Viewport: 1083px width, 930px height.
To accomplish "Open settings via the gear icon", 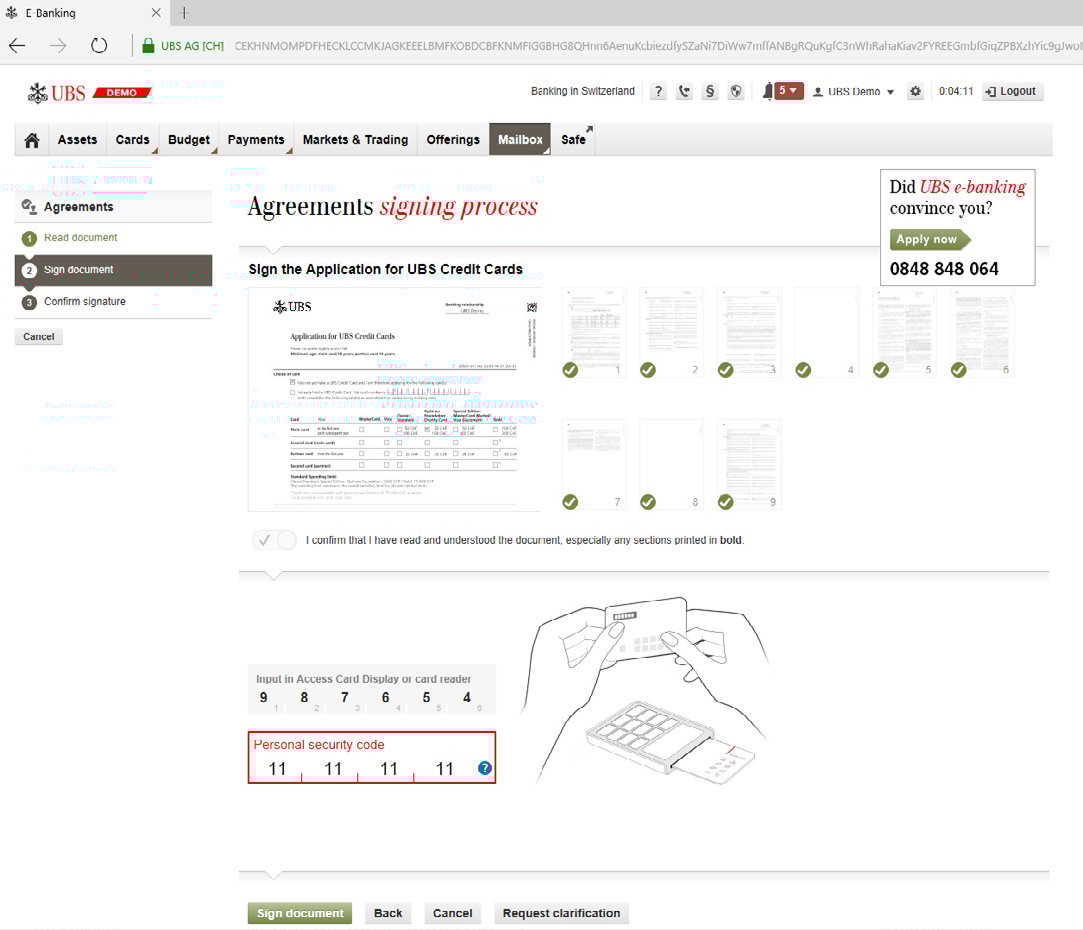I will 915,92.
